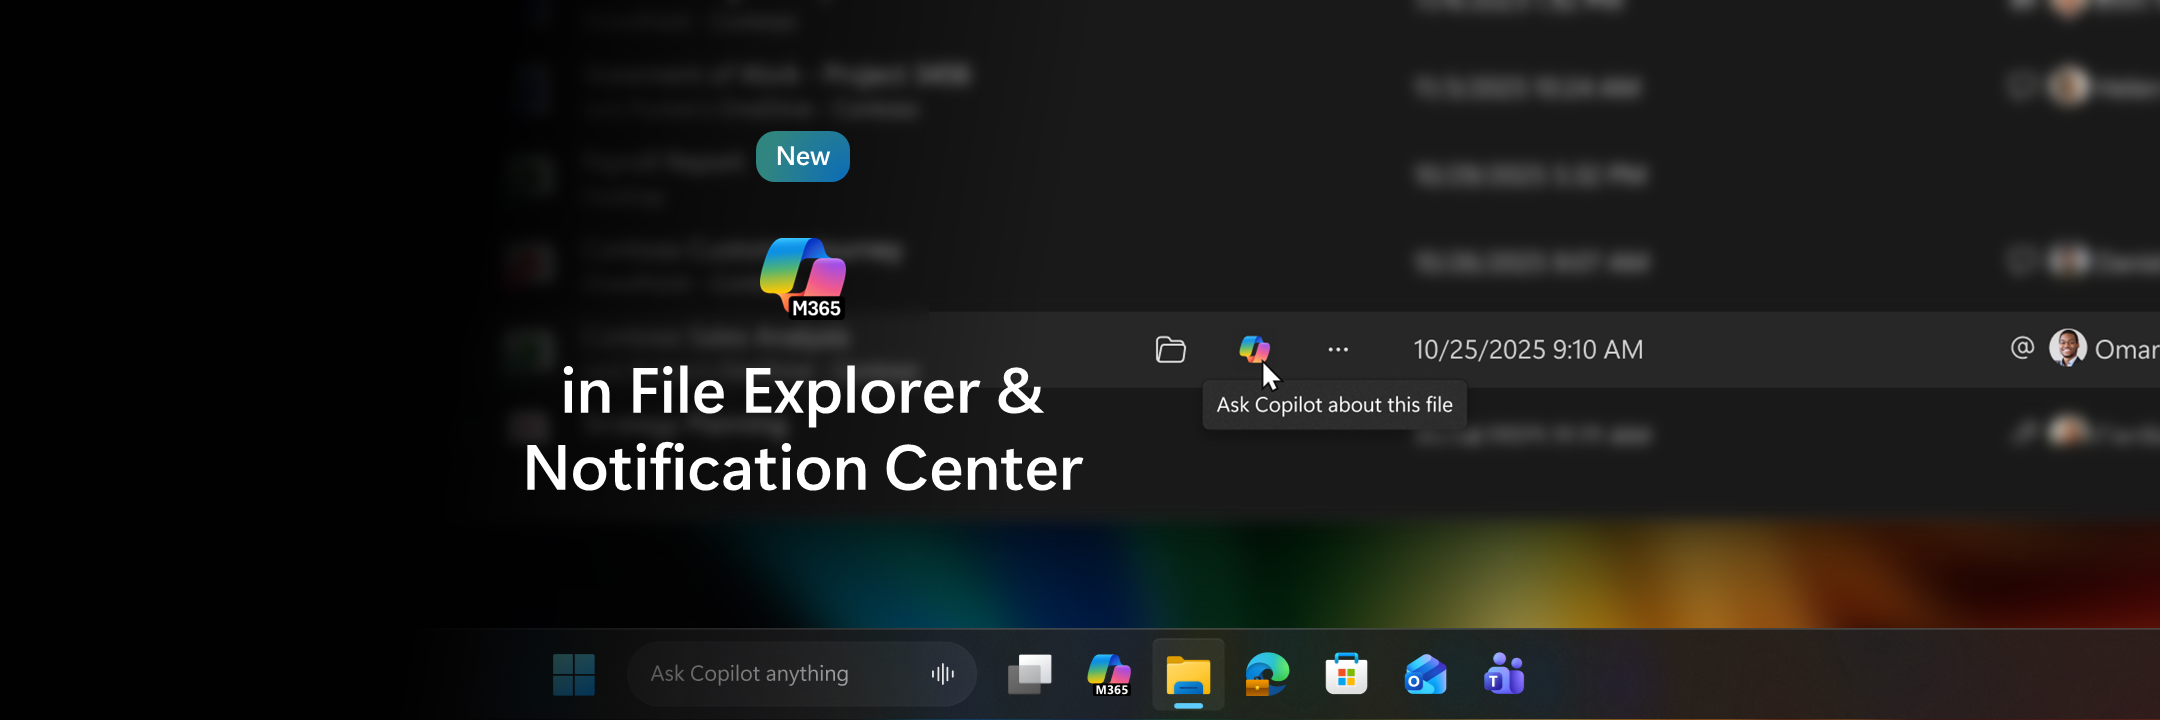Click the @ mention icon beside Omar
The image size is (2160, 720).
click(x=2022, y=348)
